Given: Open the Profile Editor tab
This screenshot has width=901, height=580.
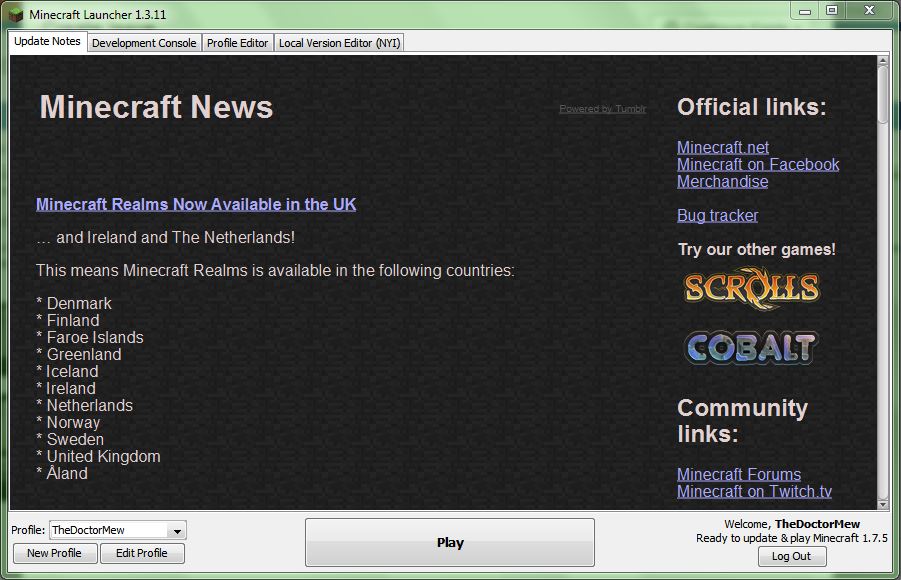Looking at the screenshot, I should tap(237, 43).
